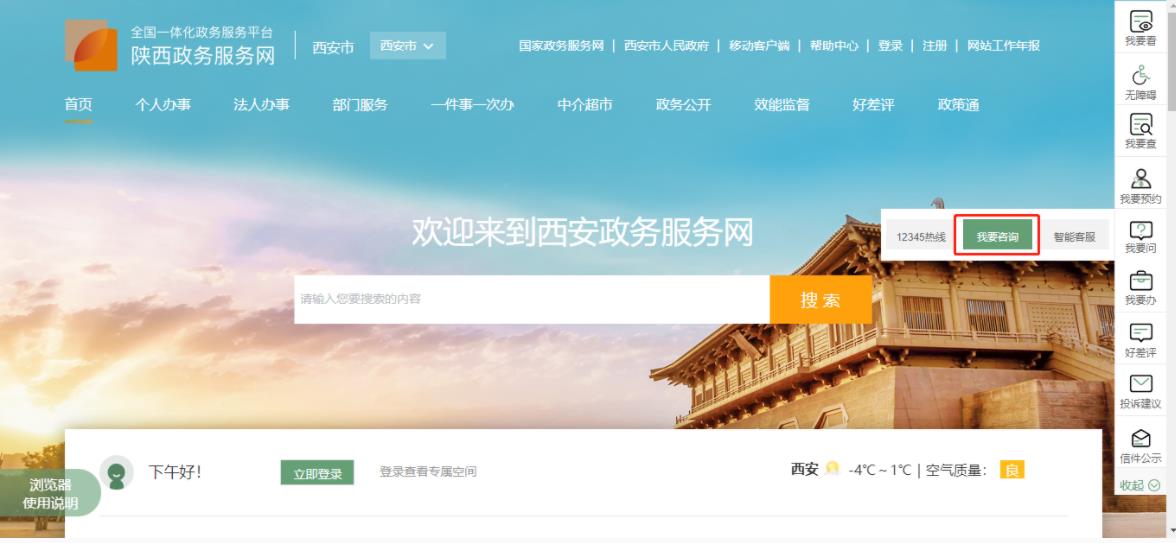Viewport: 1176px width, 543px height.
Task: Click the 无障碍 accessibility wheelchair icon
Action: 1141,74
